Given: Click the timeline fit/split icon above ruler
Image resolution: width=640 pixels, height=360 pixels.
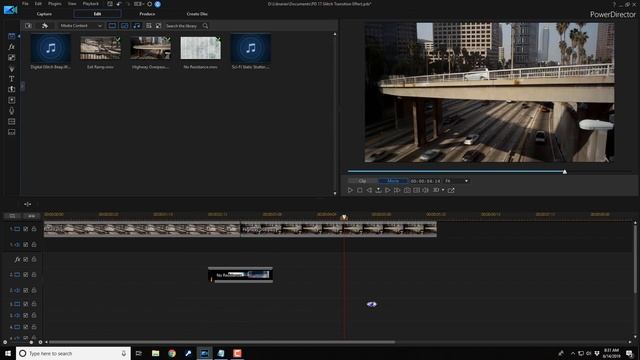Looking at the screenshot, I should (27, 204).
